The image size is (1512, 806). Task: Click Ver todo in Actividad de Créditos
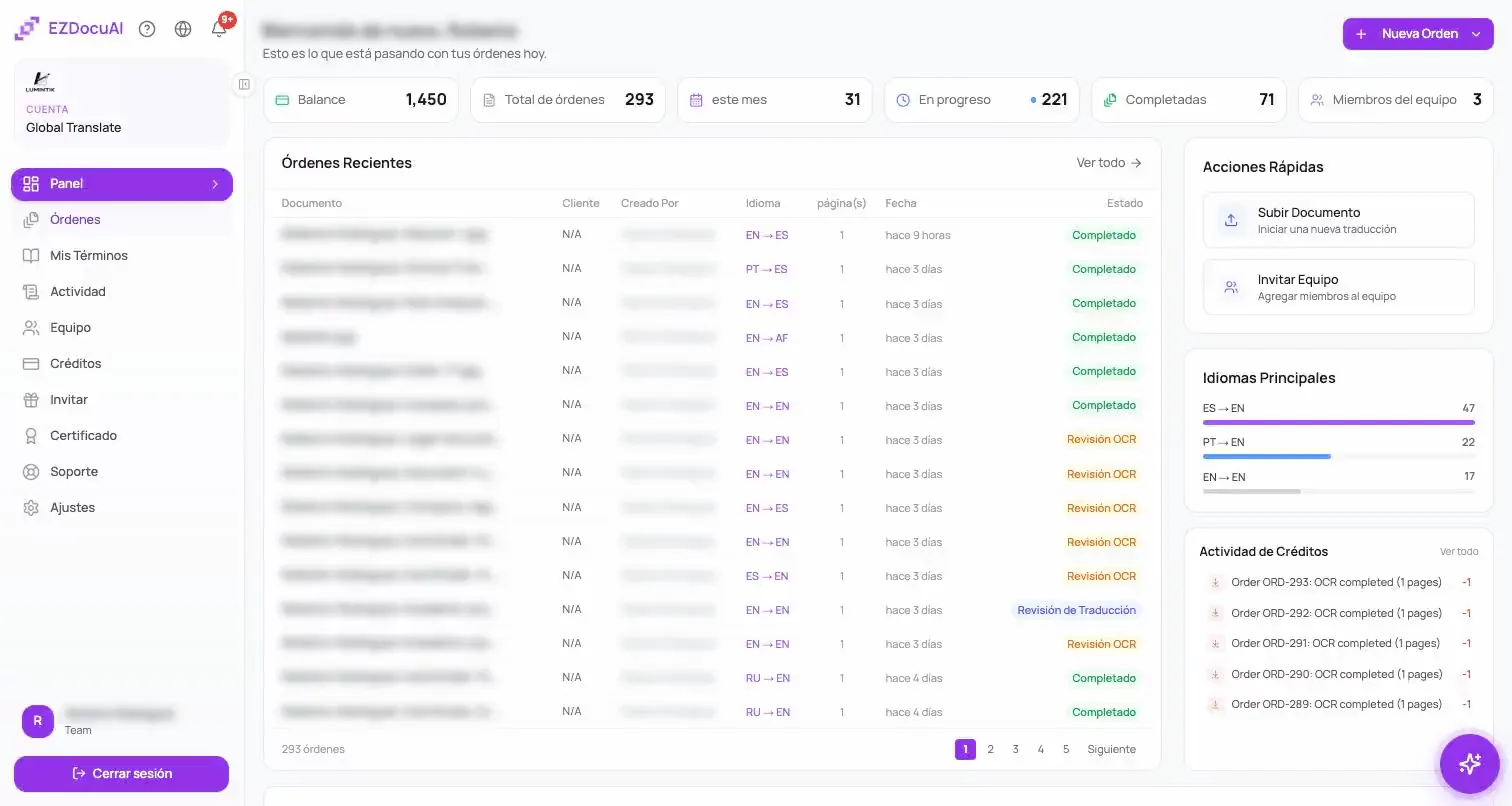pyautogui.click(x=1459, y=552)
